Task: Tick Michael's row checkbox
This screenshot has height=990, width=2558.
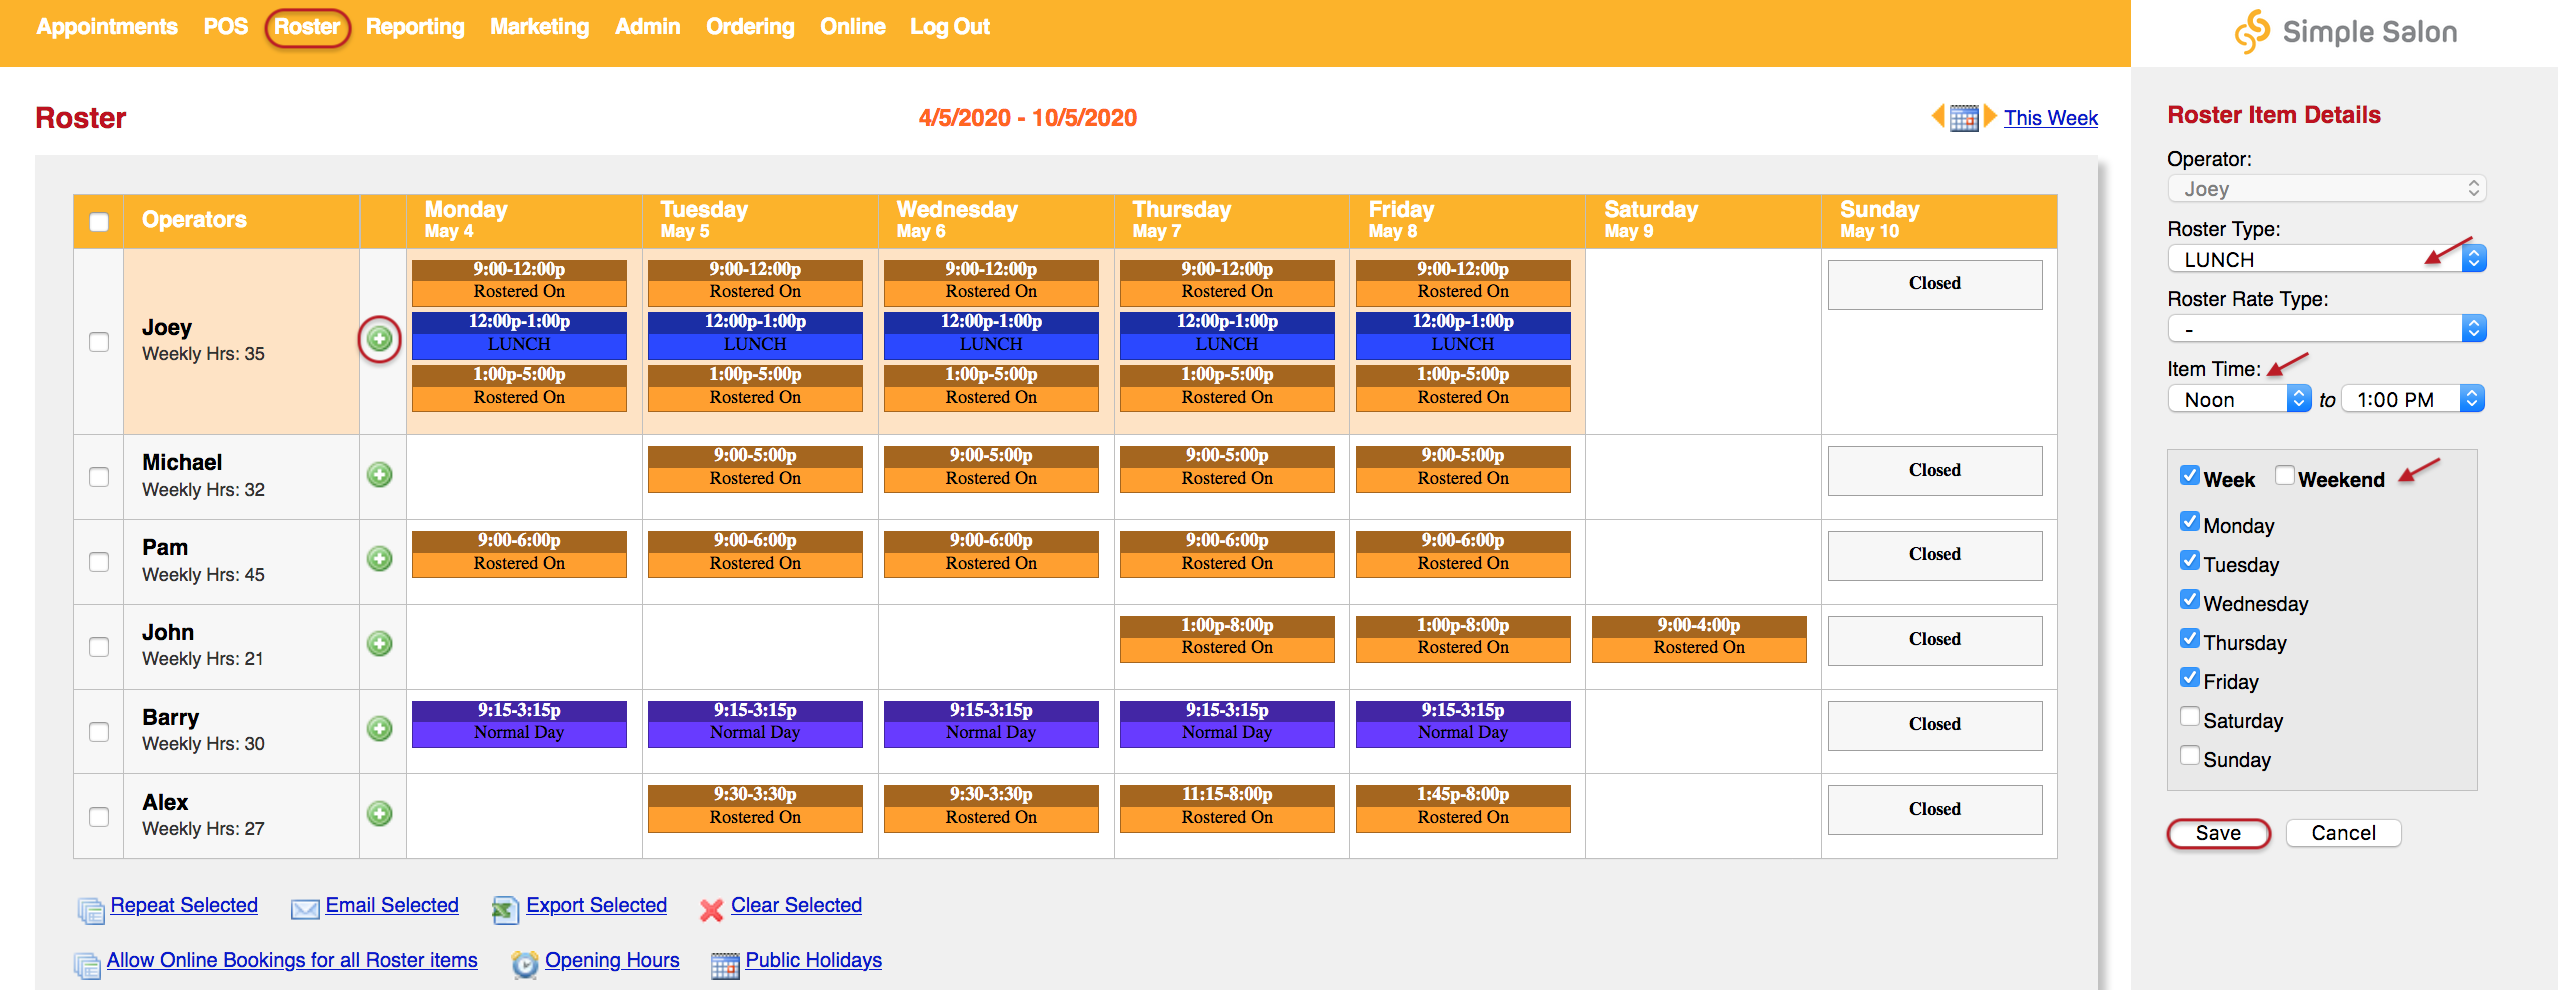Action: pos(99,477)
